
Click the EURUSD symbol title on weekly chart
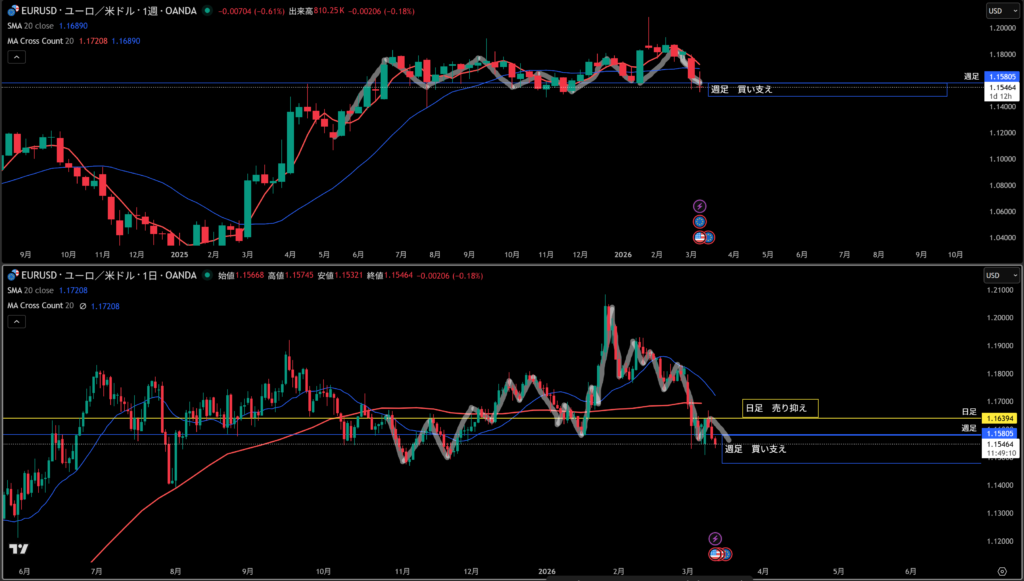(100, 10)
